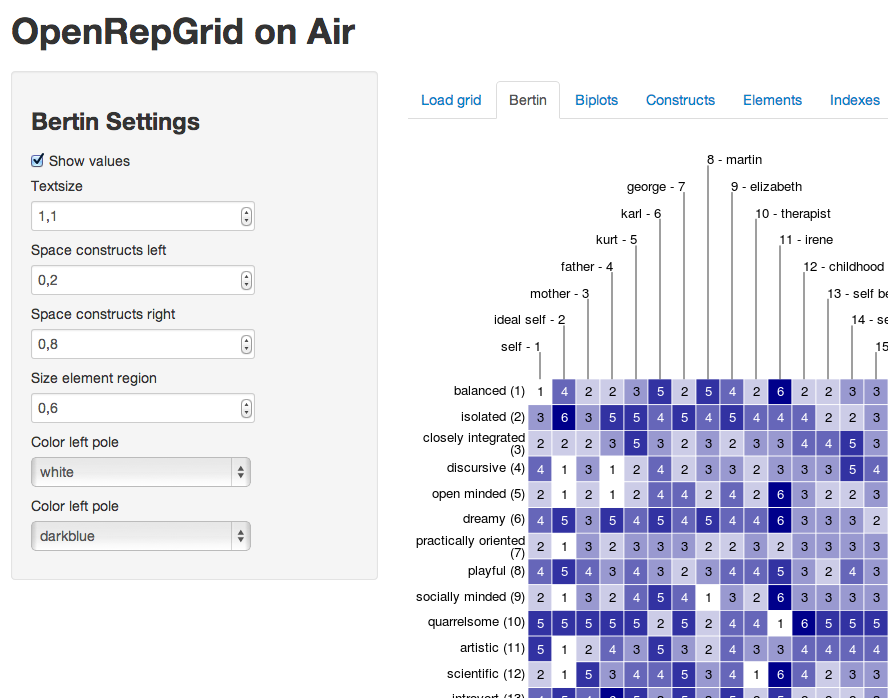The image size is (888, 698).
Task: Click the '9 - elizabeth' element label
Action: 766,187
